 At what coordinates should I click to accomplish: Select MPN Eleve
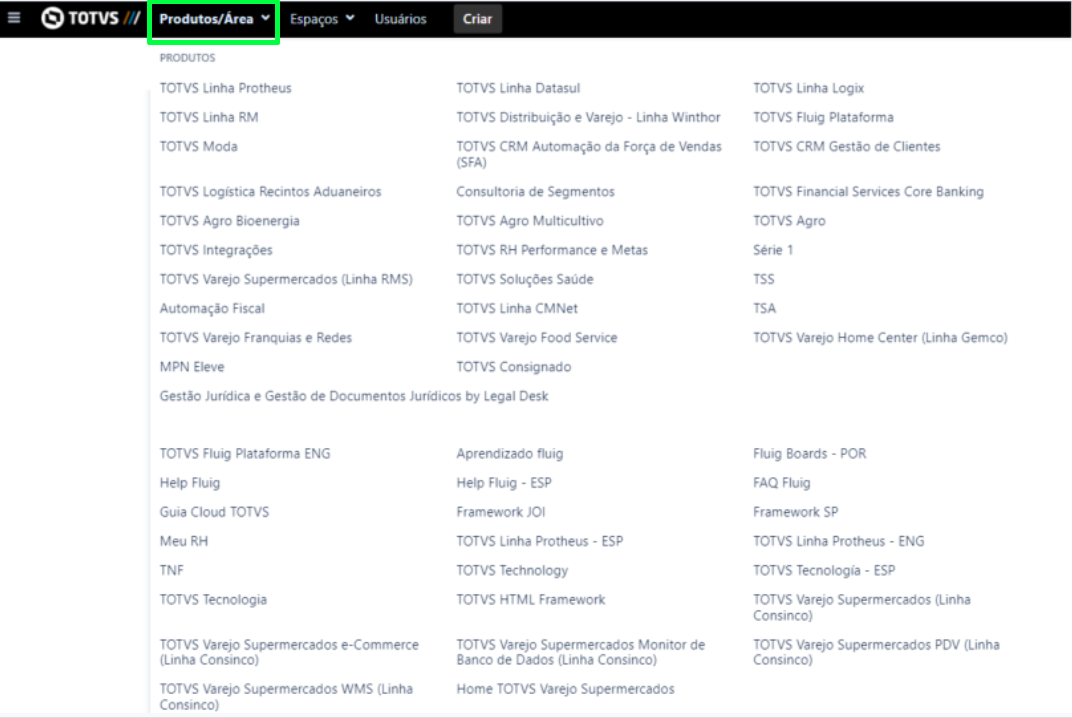click(192, 367)
